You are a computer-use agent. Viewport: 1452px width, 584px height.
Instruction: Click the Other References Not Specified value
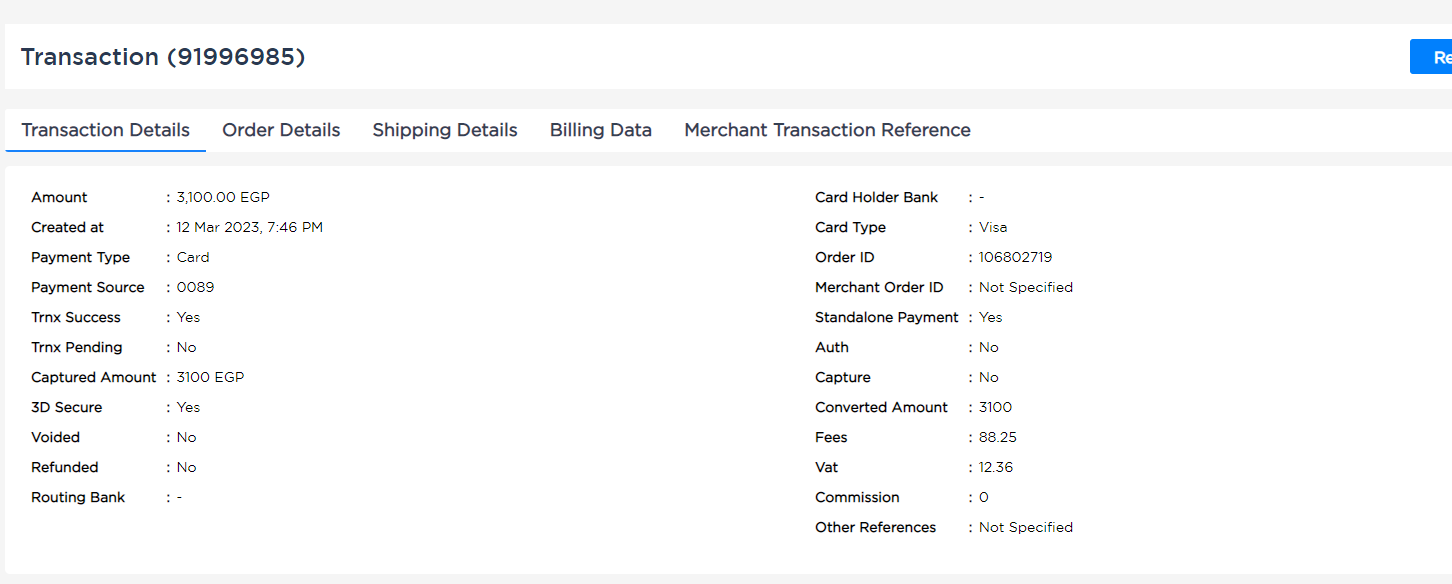[x=1026, y=527]
